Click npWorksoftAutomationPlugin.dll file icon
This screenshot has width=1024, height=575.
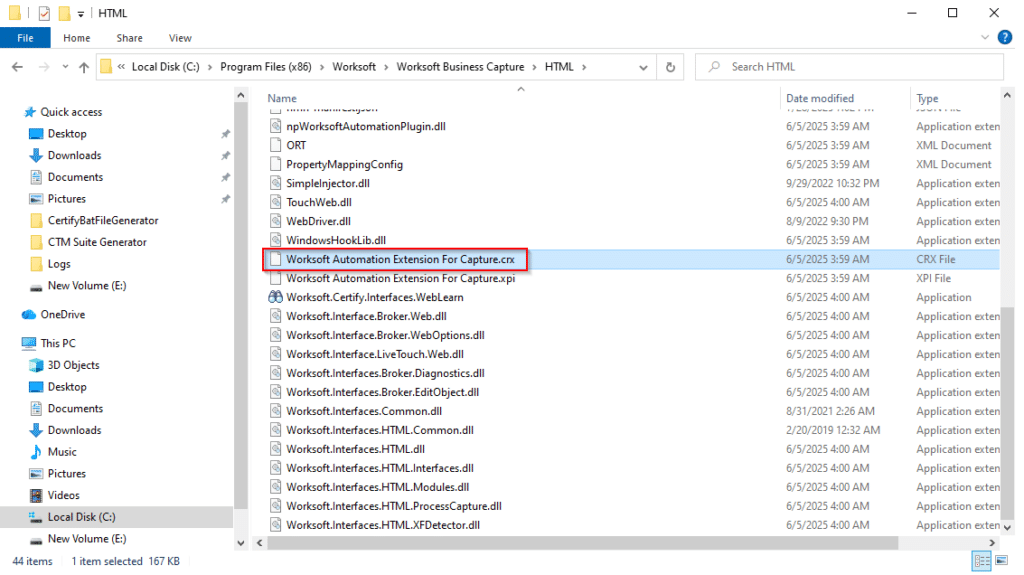pyautogui.click(x=276, y=126)
